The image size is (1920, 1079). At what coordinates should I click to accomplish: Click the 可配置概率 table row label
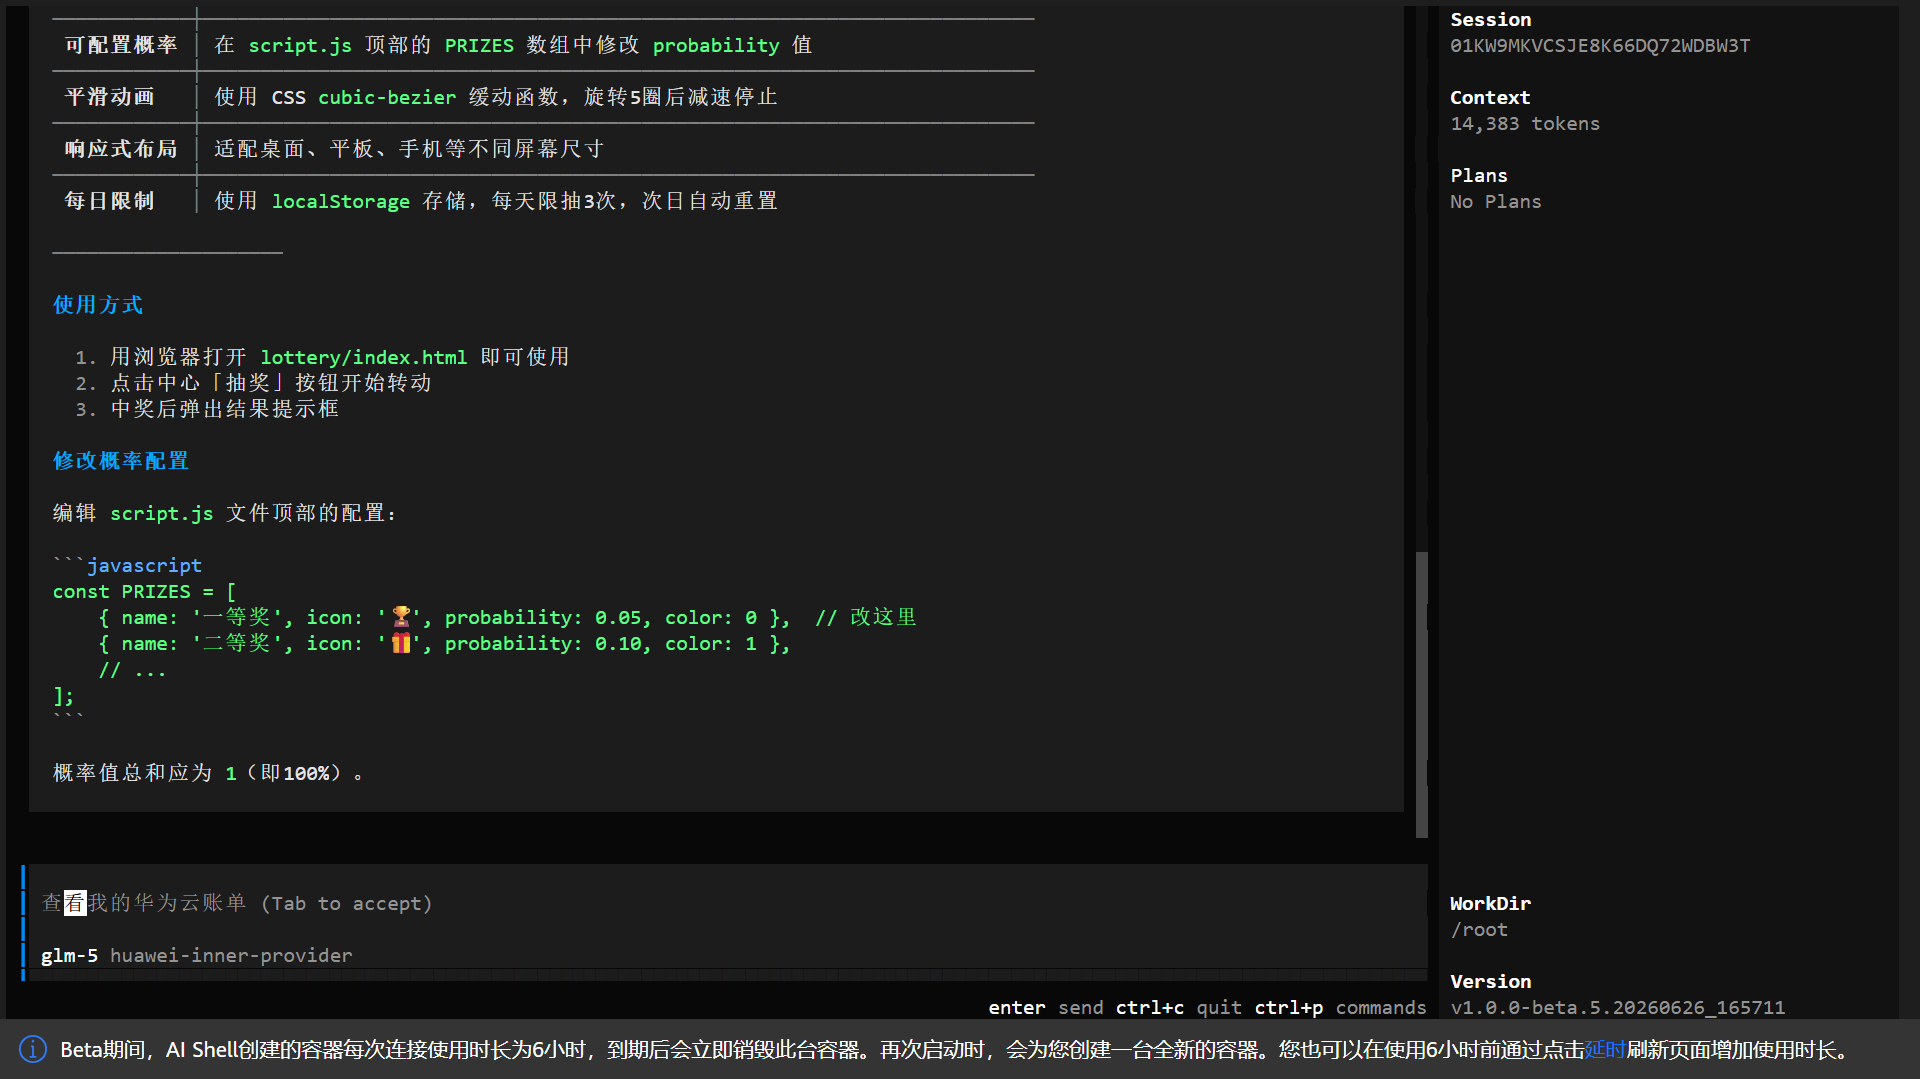point(121,44)
